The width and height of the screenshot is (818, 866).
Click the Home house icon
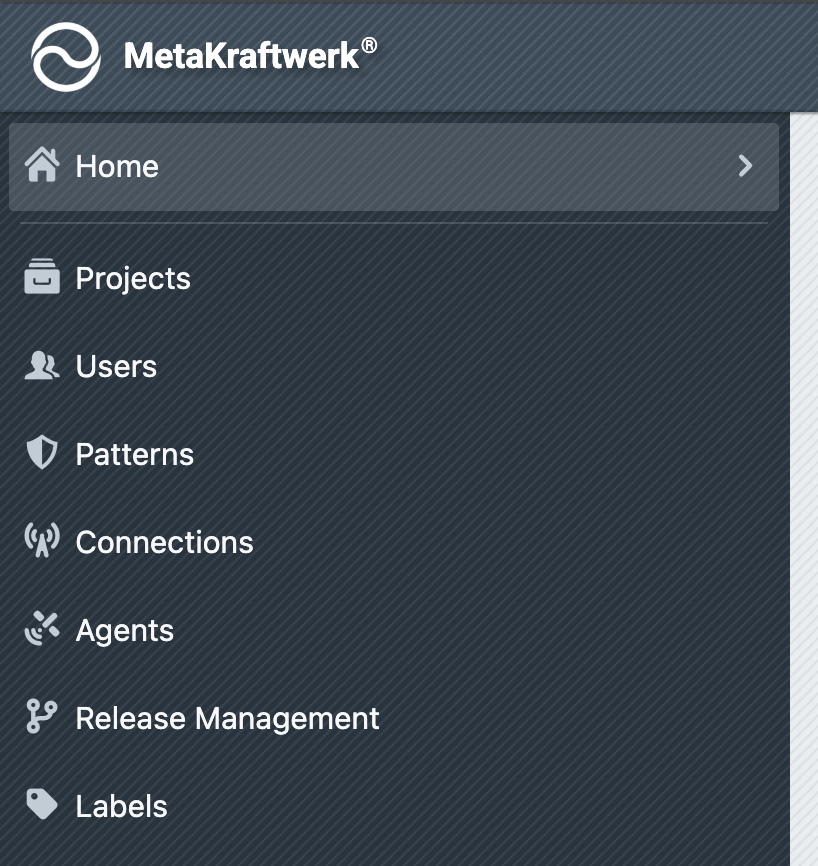tap(42, 166)
